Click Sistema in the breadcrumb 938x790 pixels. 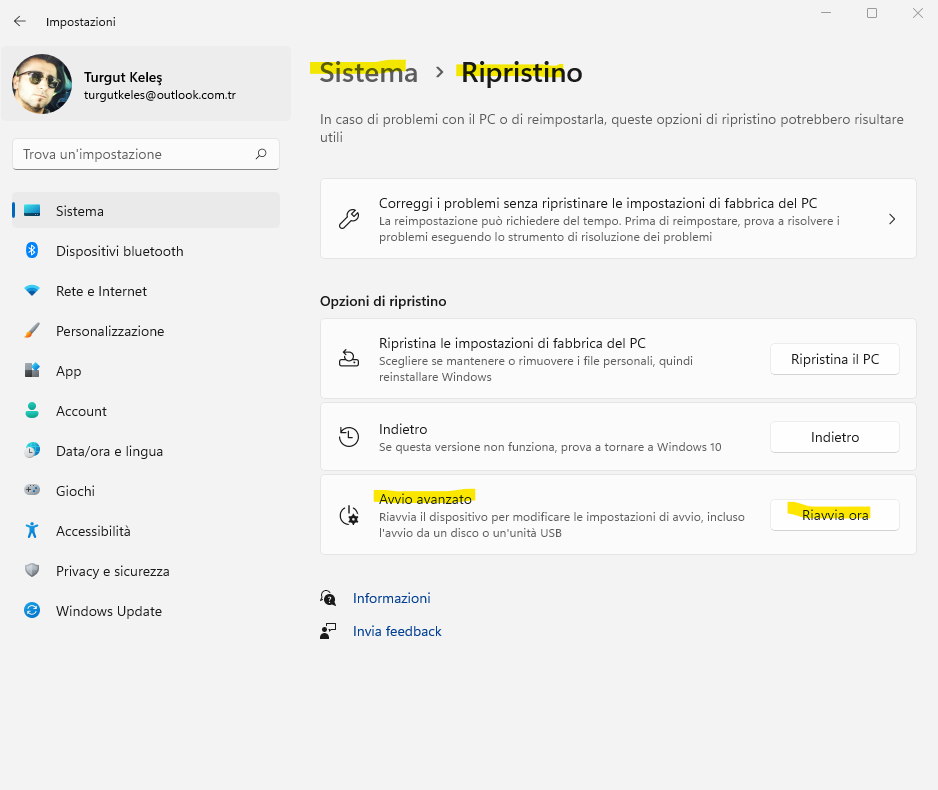(x=368, y=73)
